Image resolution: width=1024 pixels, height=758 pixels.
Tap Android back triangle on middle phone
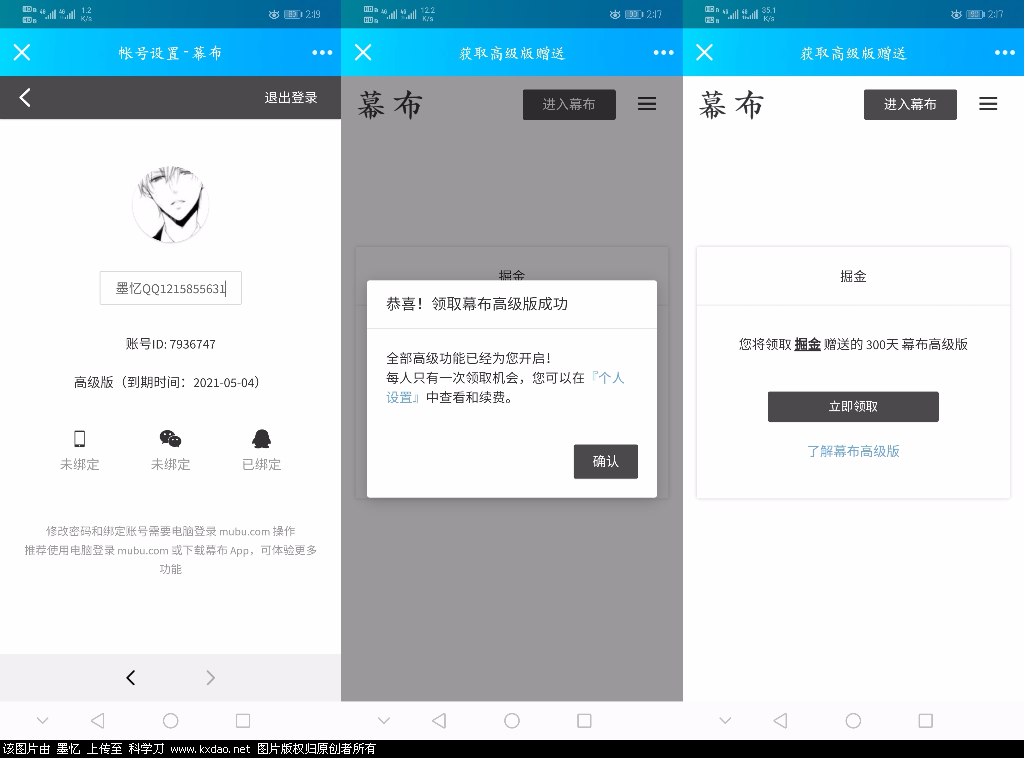pyautogui.click(x=439, y=721)
